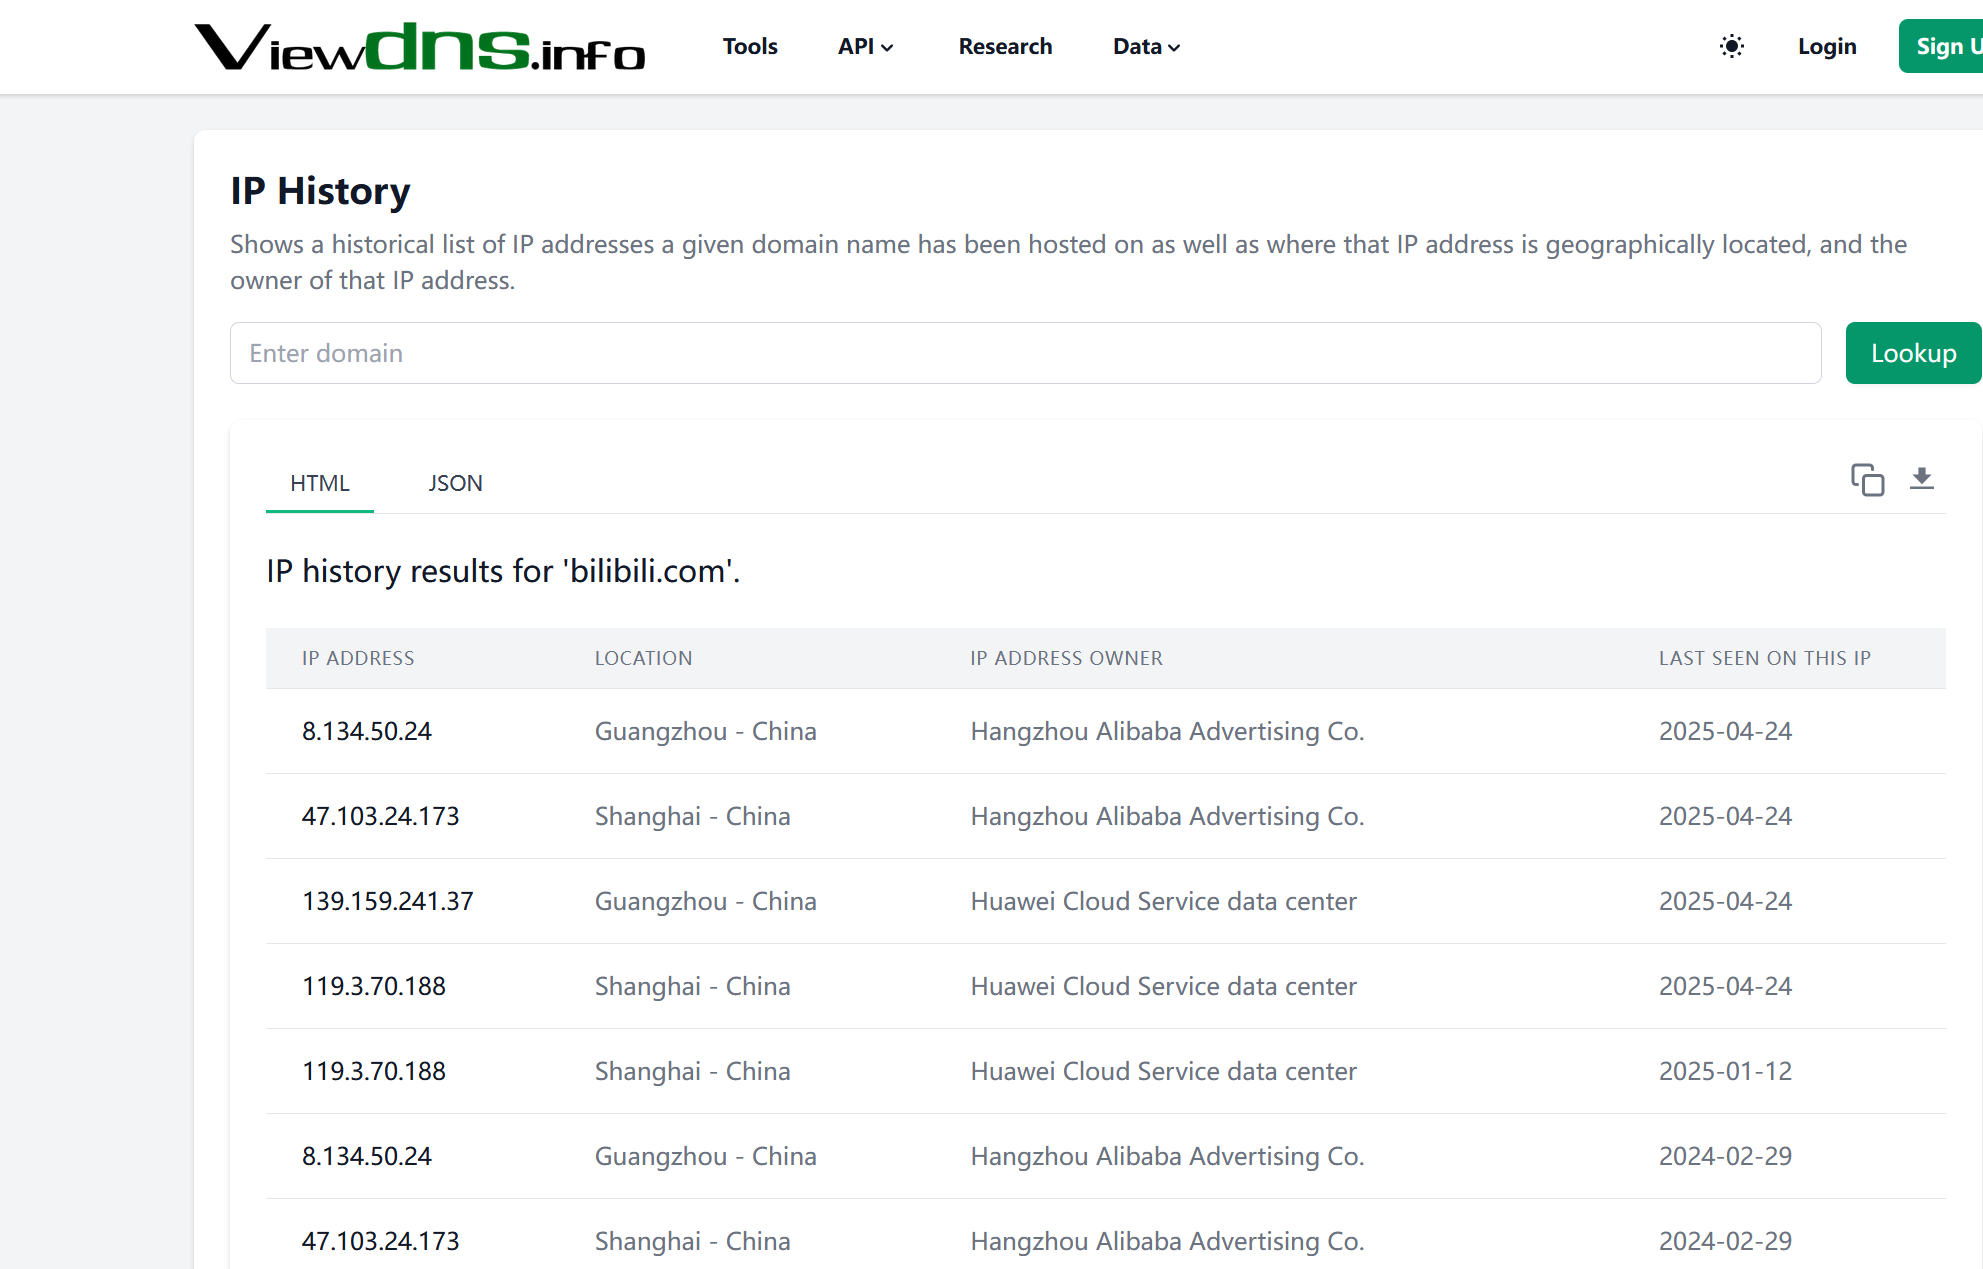
Task: Click the ViewDNS.info logo
Action: 420,47
